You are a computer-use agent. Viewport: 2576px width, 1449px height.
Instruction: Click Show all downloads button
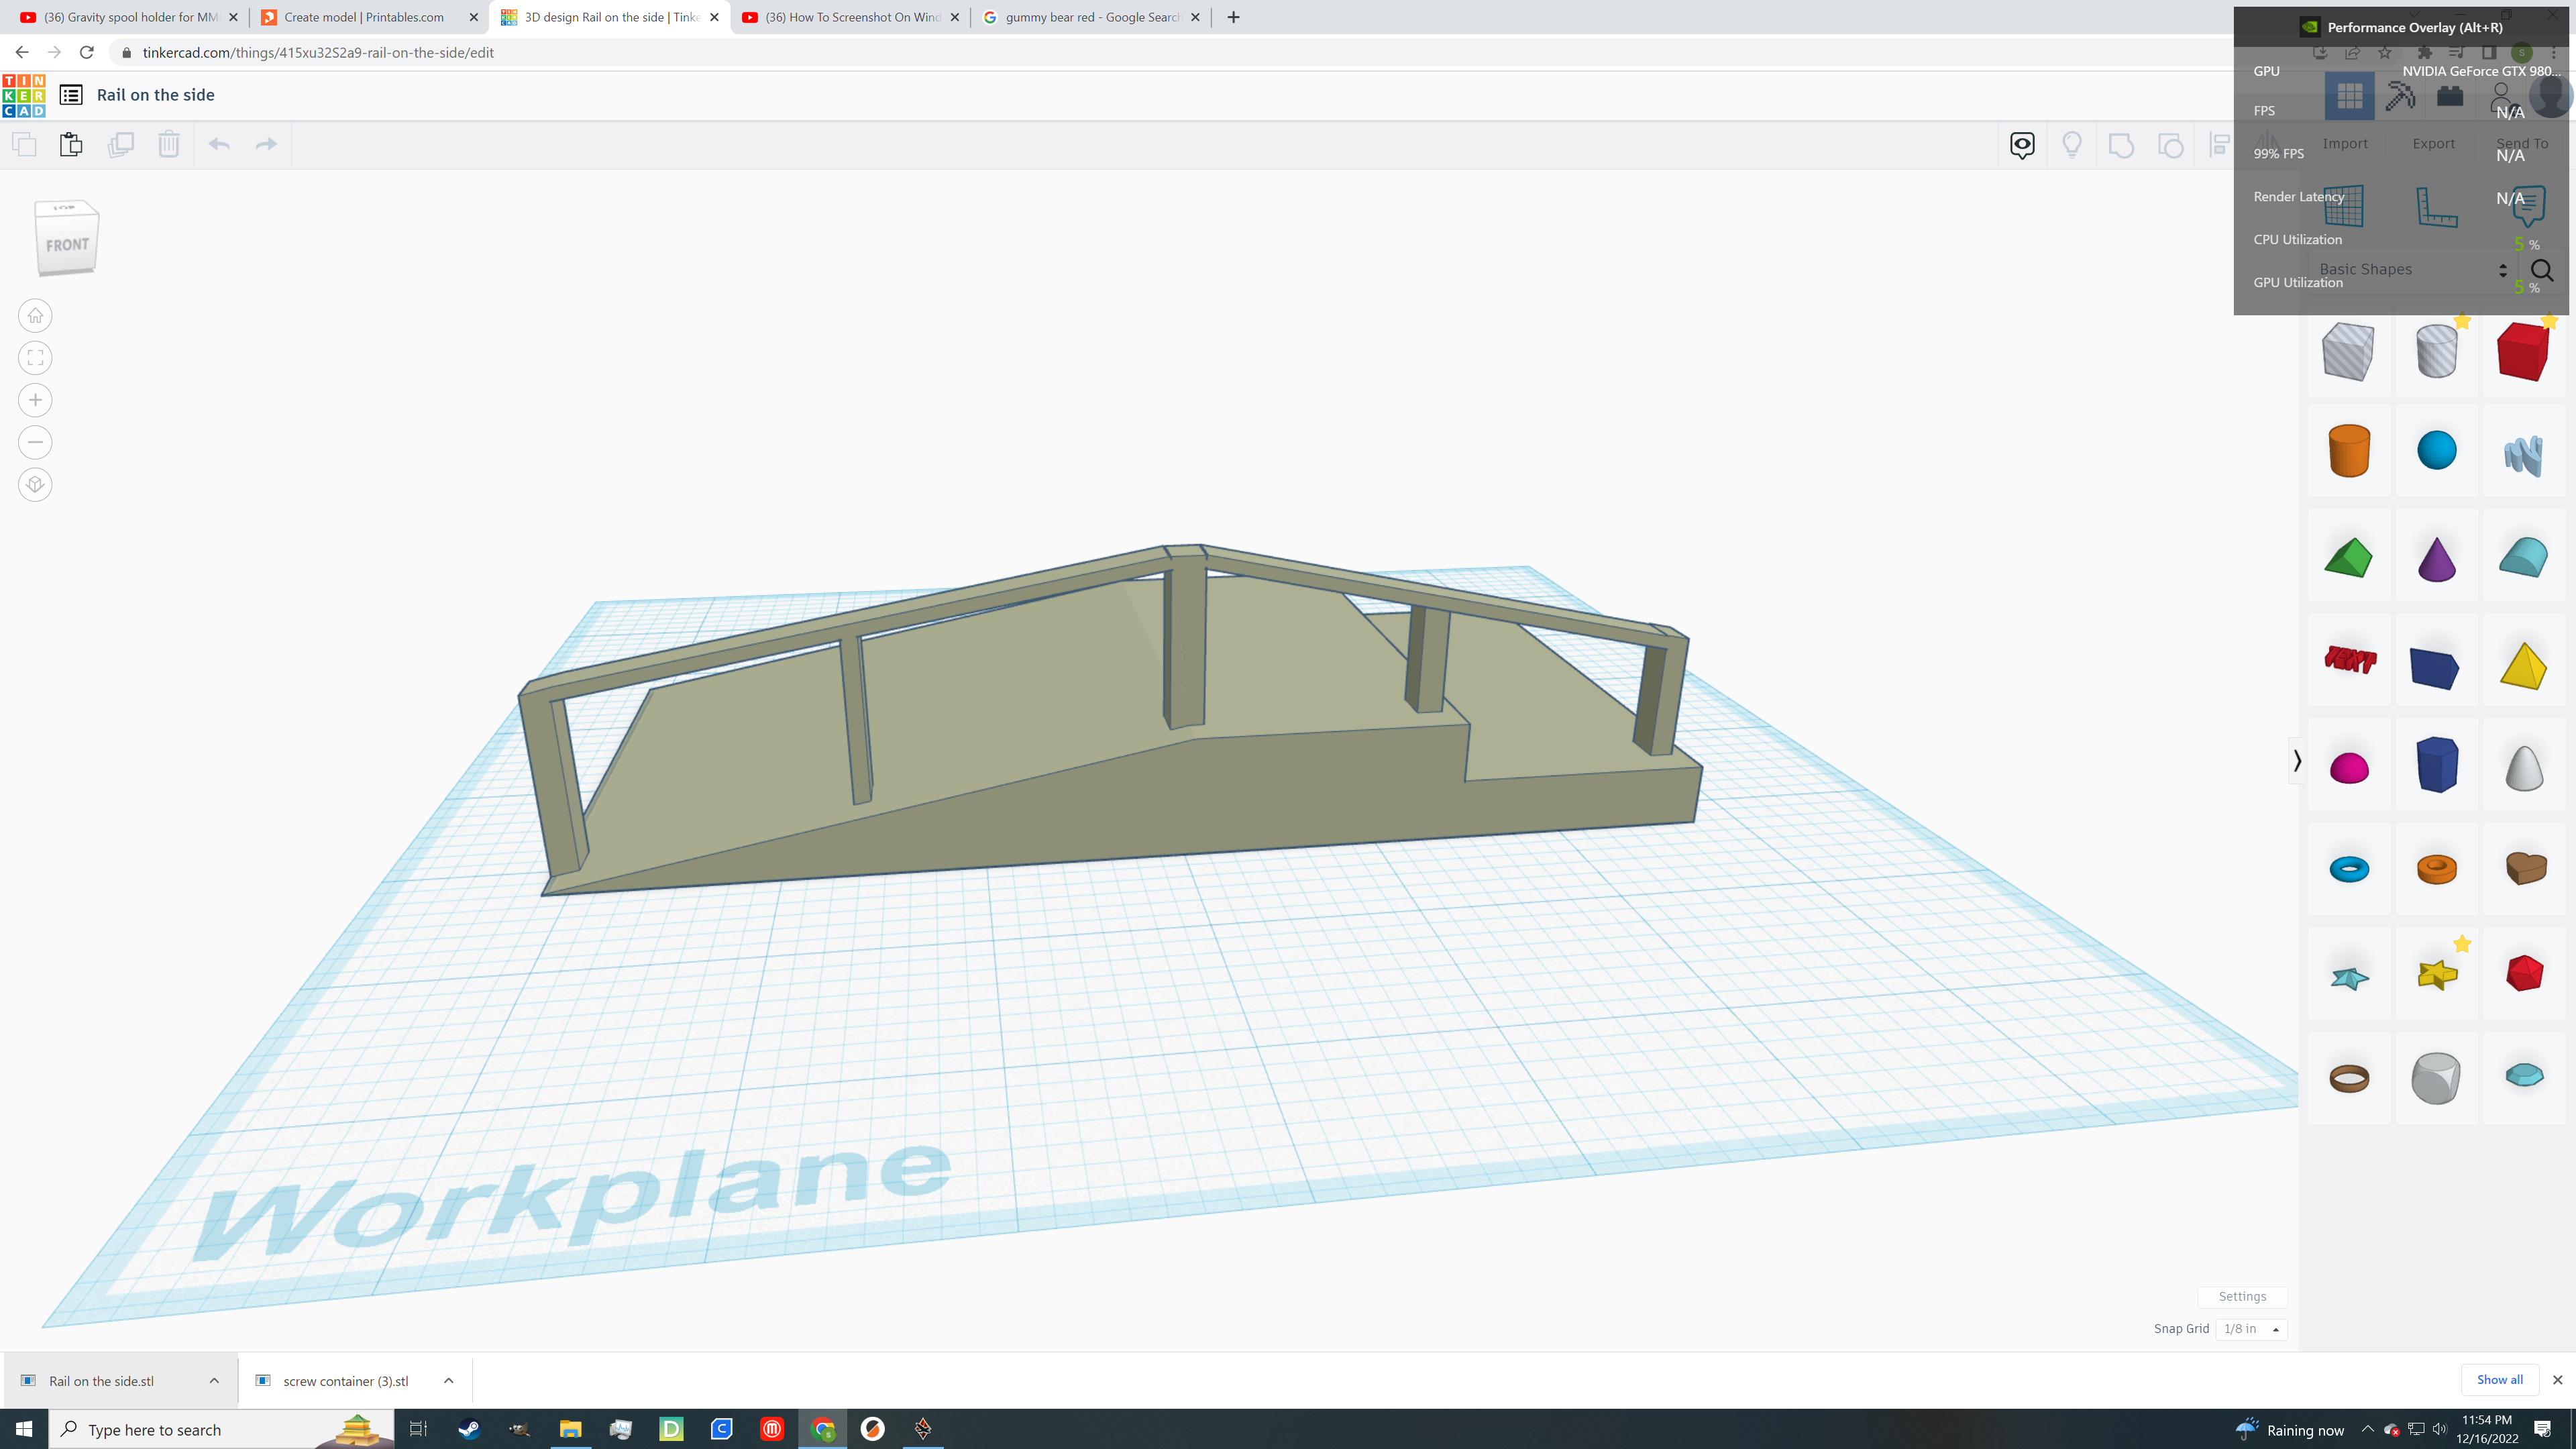tap(2499, 1380)
